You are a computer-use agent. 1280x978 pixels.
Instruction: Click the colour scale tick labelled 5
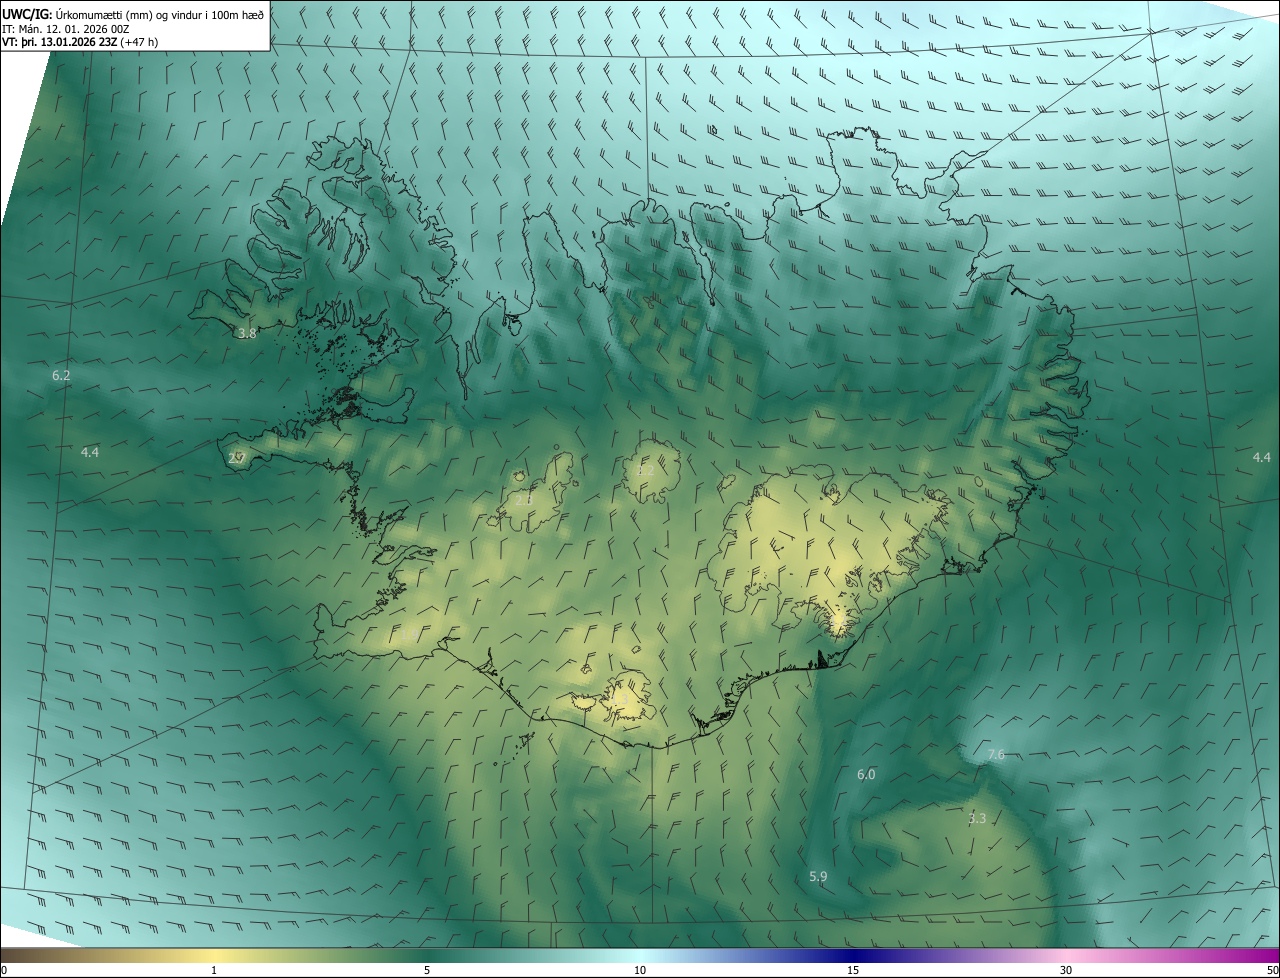point(427,970)
